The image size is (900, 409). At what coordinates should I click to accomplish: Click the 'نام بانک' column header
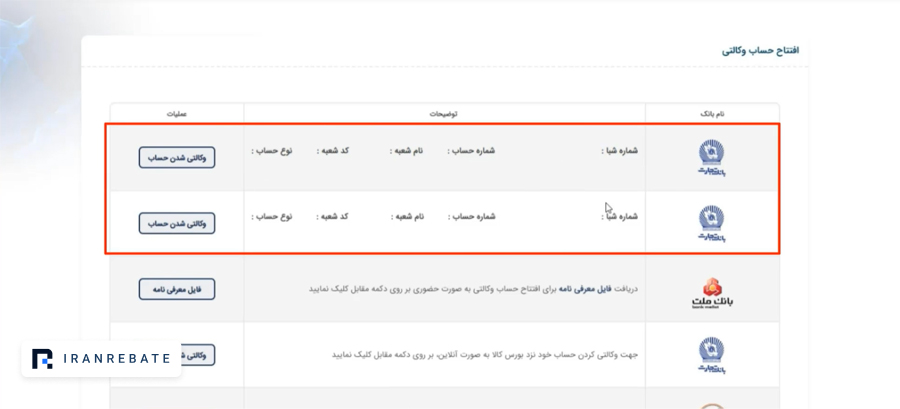pos(712,114)
